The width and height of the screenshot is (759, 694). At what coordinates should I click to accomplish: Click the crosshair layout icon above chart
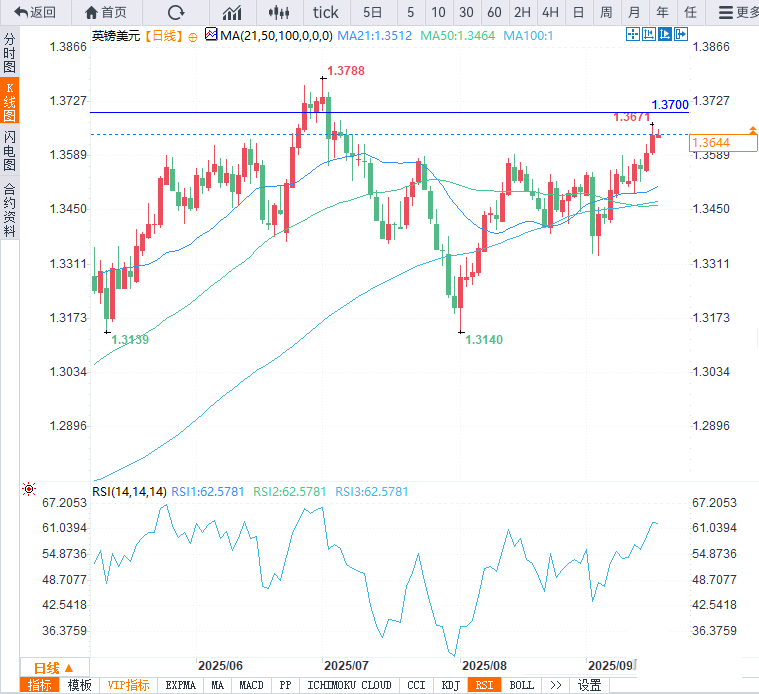(x=631, y=35)
